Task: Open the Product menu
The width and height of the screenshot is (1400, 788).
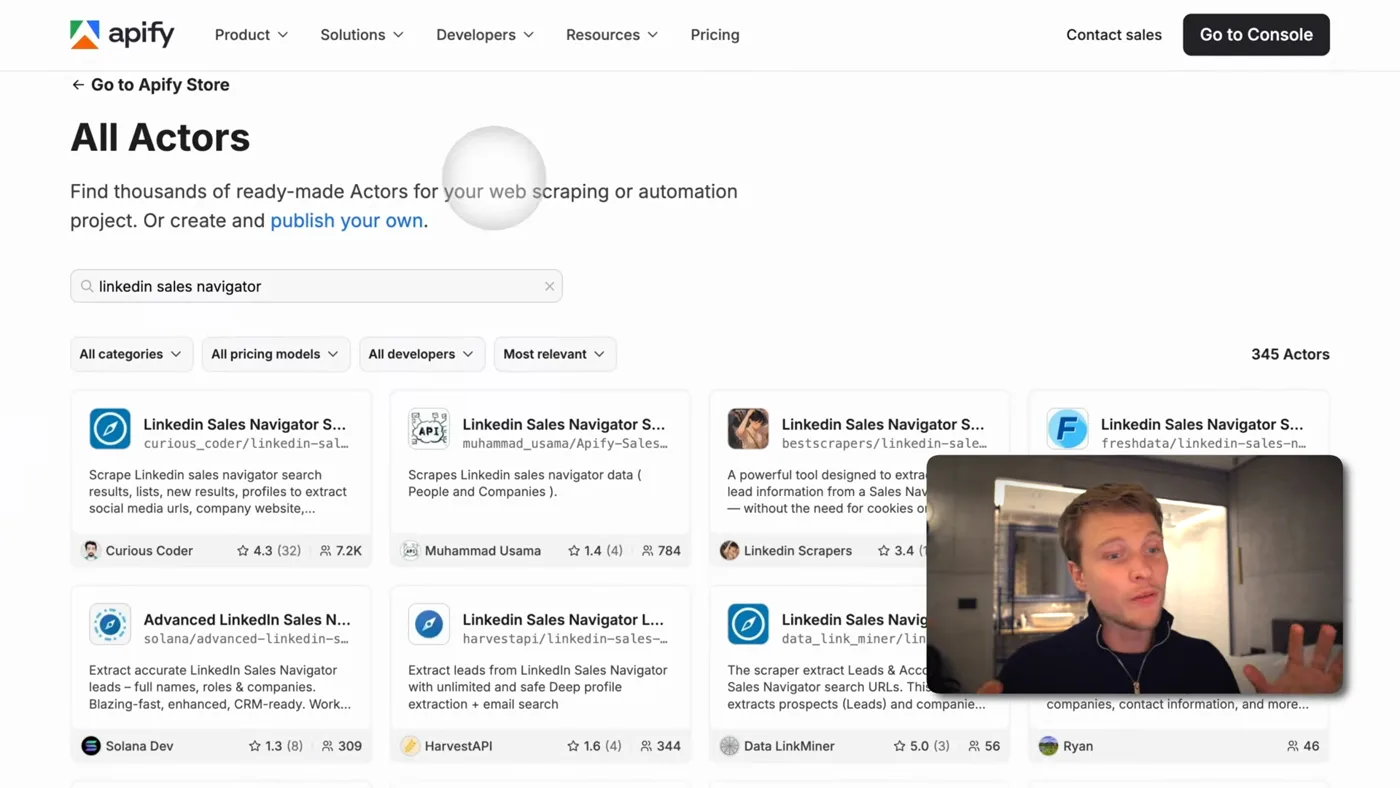Action: tap(251, 35)
